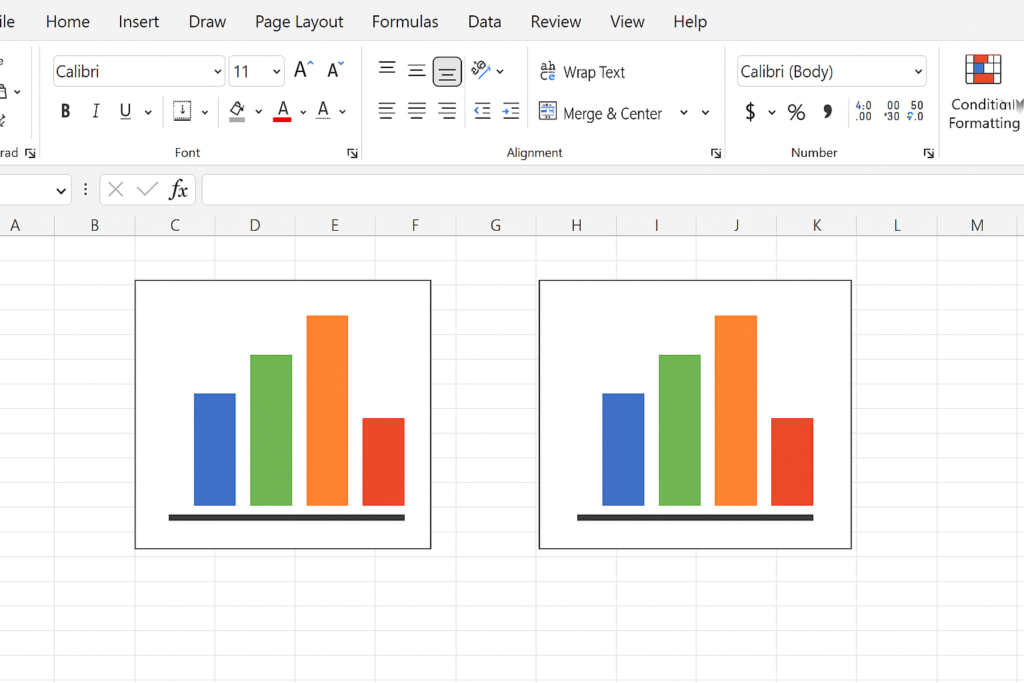This screenshot has height=683, width=1024.
Task: Click the 50 .0 number format icon
Action: pyautogui.click(x=916, y=111)
